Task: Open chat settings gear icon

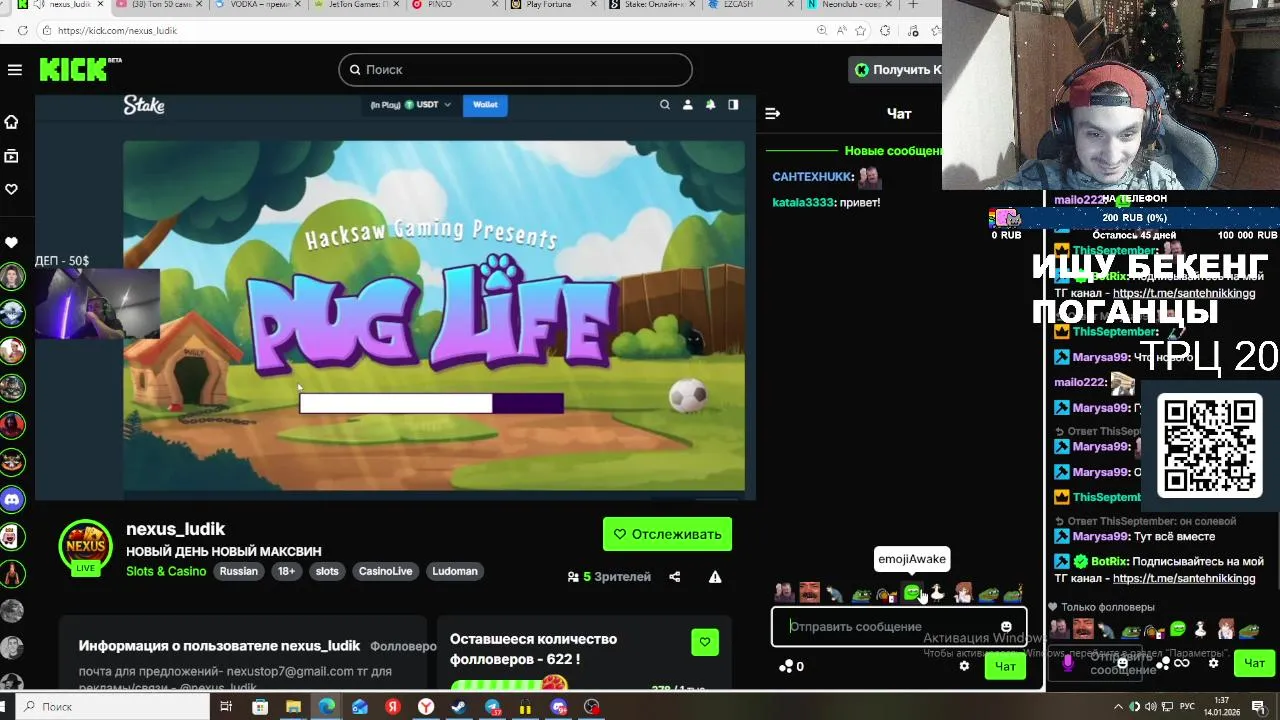Action: click(964, 666)
